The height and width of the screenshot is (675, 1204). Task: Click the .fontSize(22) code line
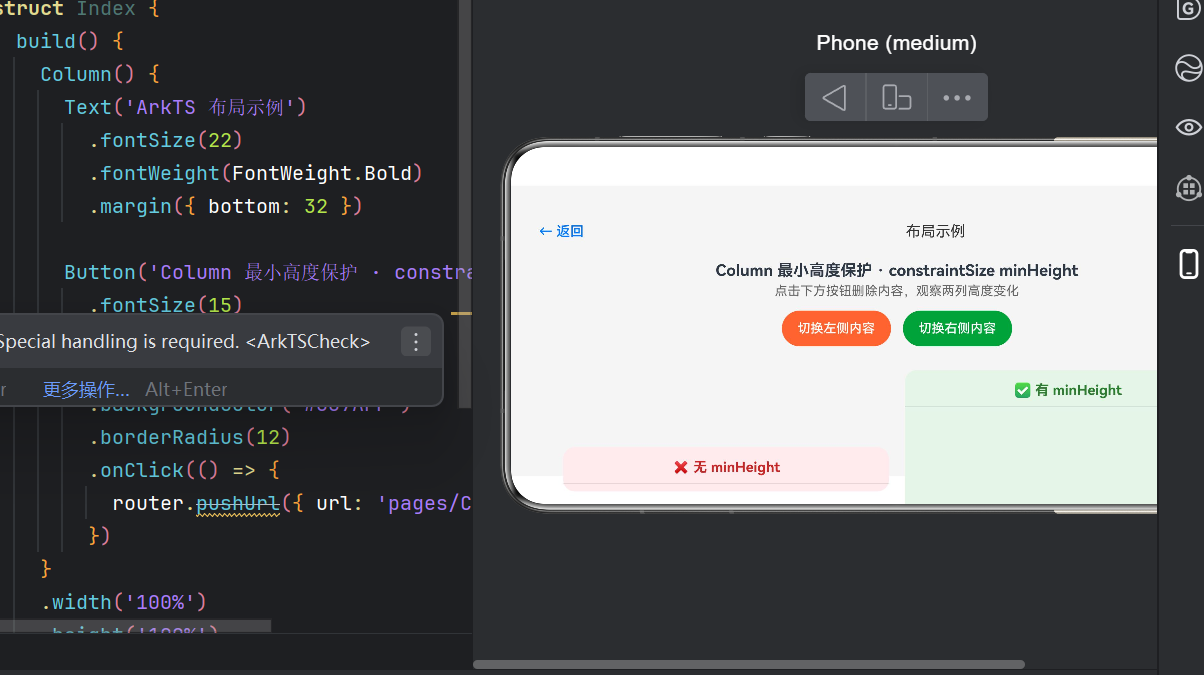tap(166, 140)
